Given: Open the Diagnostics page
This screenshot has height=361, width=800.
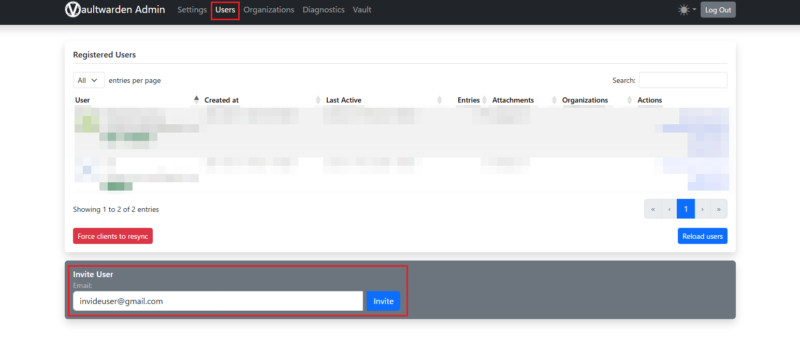Looking at the screenshot, I should 323,10.
